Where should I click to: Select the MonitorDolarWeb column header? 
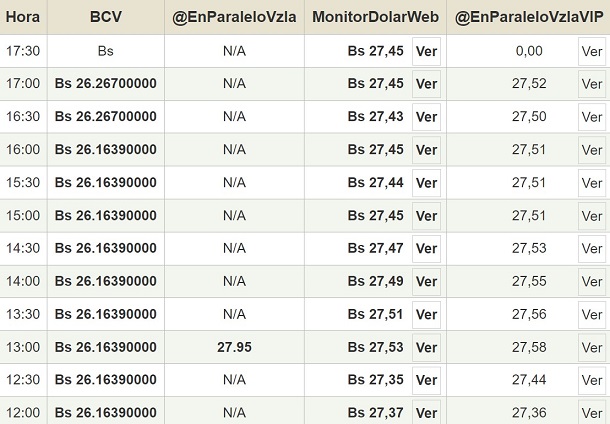375,17
